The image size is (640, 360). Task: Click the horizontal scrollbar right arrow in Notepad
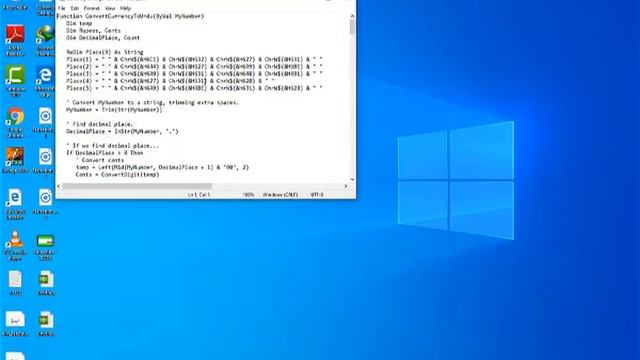[x=346, y=186]
